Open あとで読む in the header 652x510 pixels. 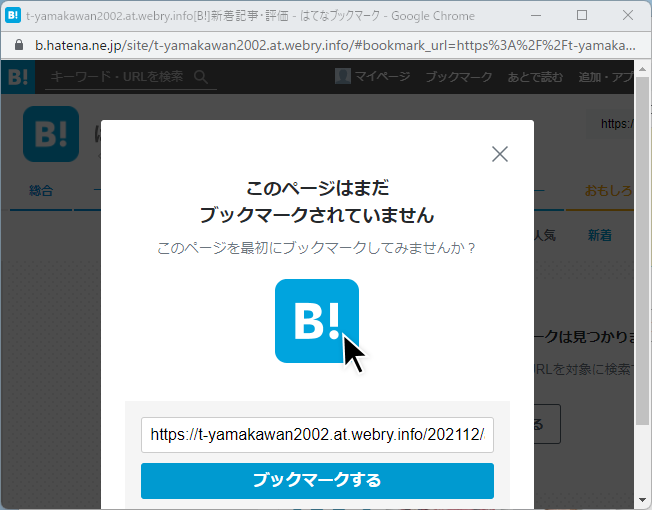(x=535, y=77)
